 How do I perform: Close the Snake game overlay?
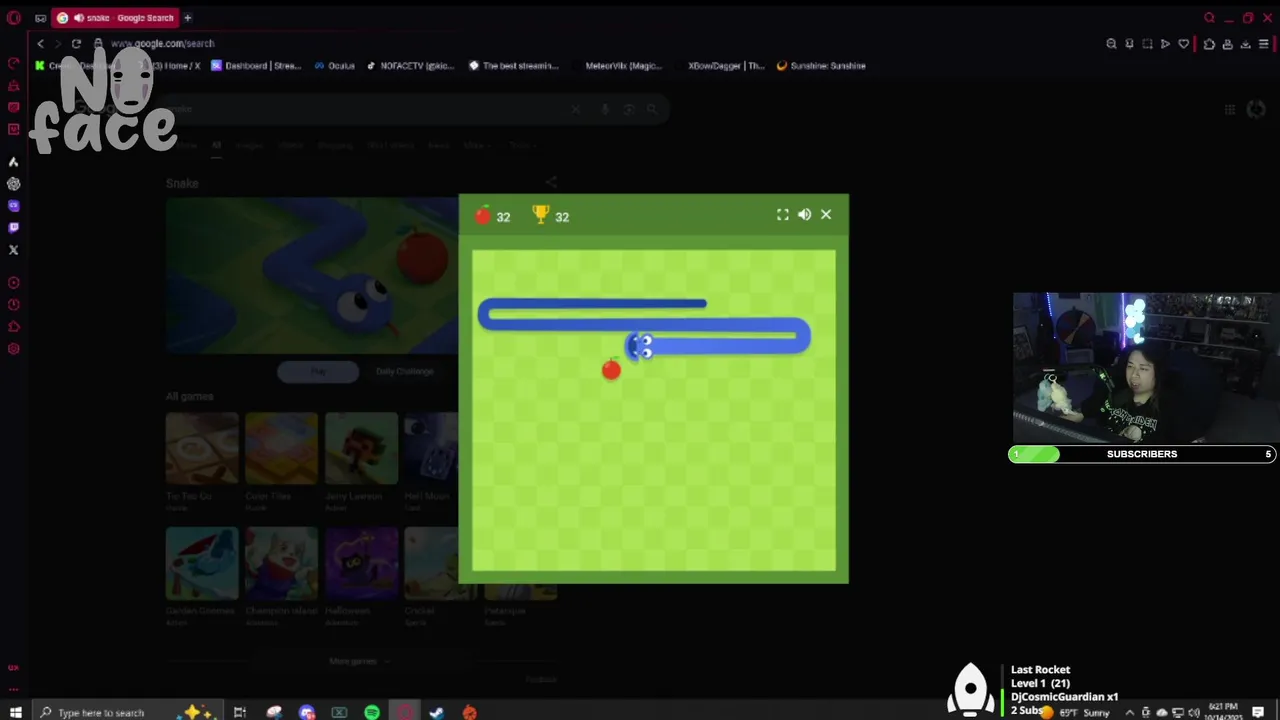point(826,215)
